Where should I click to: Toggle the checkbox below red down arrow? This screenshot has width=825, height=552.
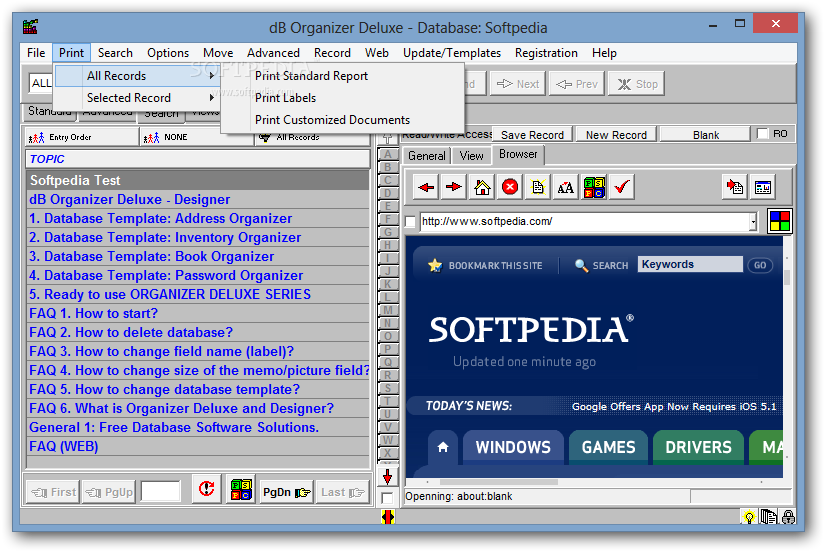387,497
